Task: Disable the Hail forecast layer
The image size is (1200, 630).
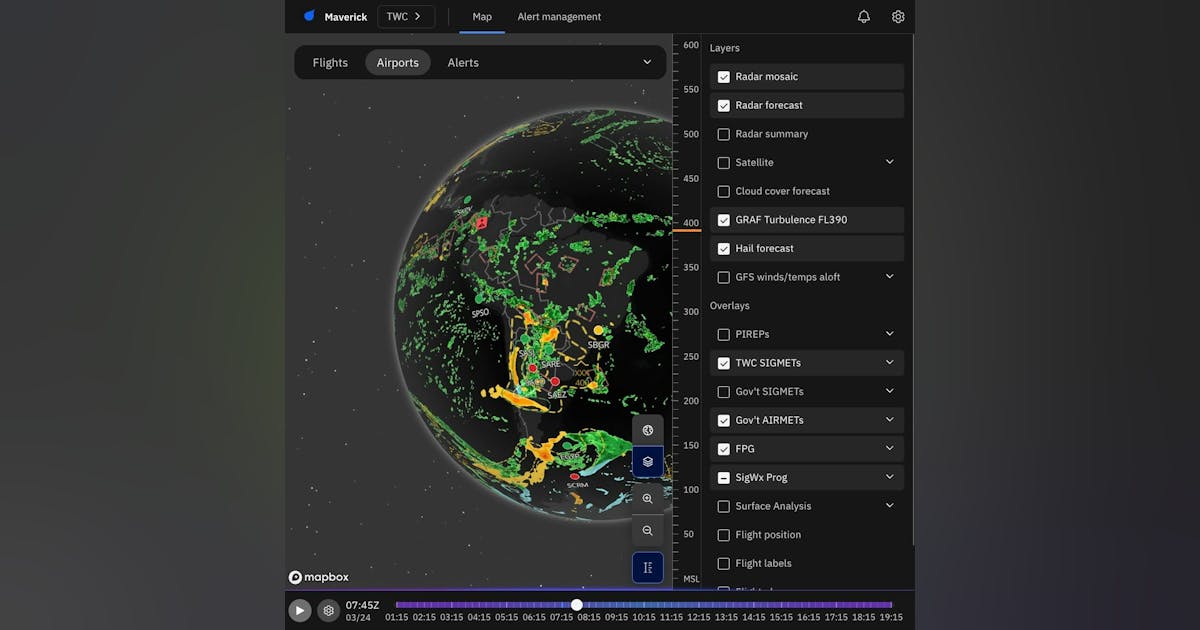Action: [724, 248]
